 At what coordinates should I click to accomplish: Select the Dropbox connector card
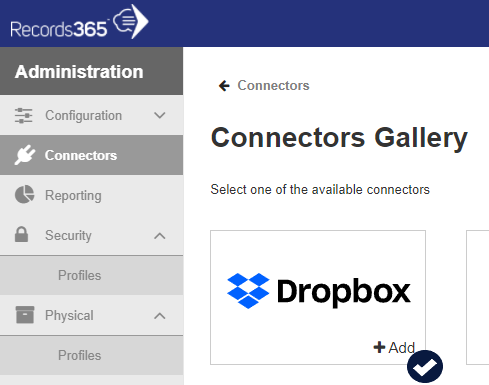tap(318, 297)
